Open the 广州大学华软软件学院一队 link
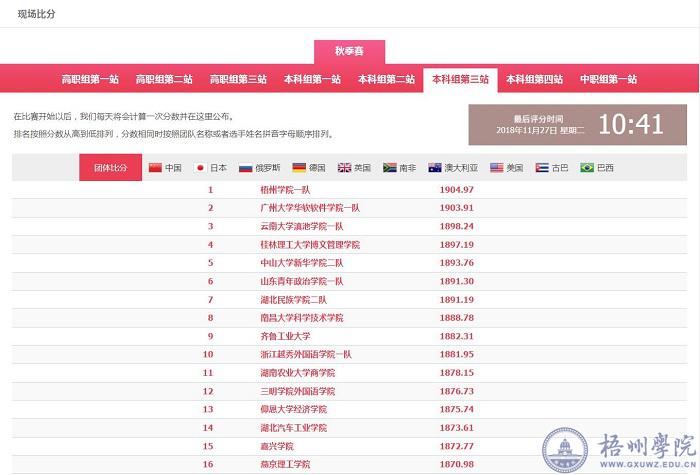Viewport: 700px width, 475px height. point(301,208)
